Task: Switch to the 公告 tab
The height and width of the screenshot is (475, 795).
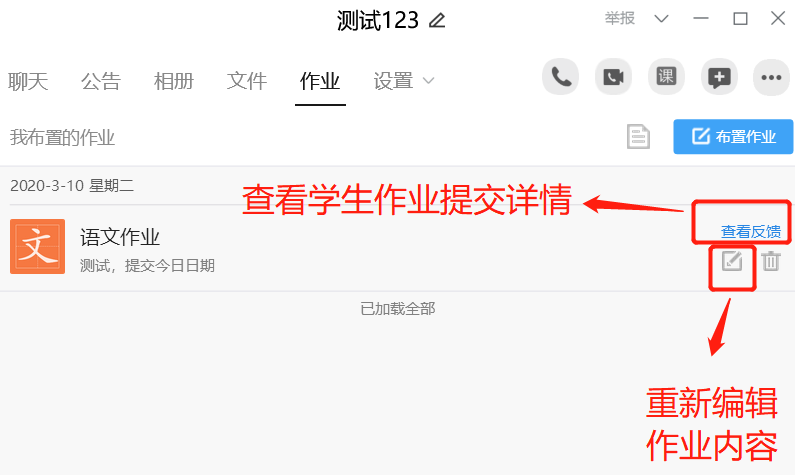Action: 101,81
